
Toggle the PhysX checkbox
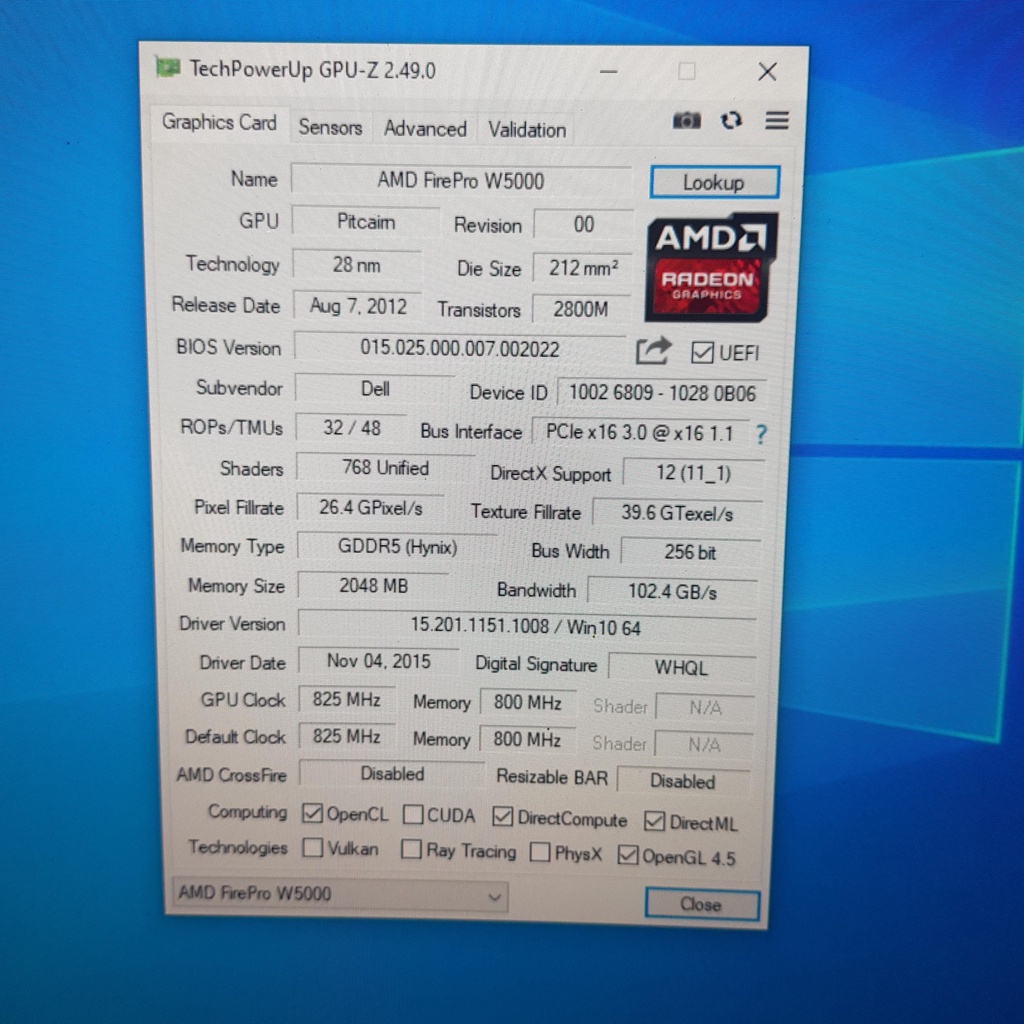[x=539, y=852]
